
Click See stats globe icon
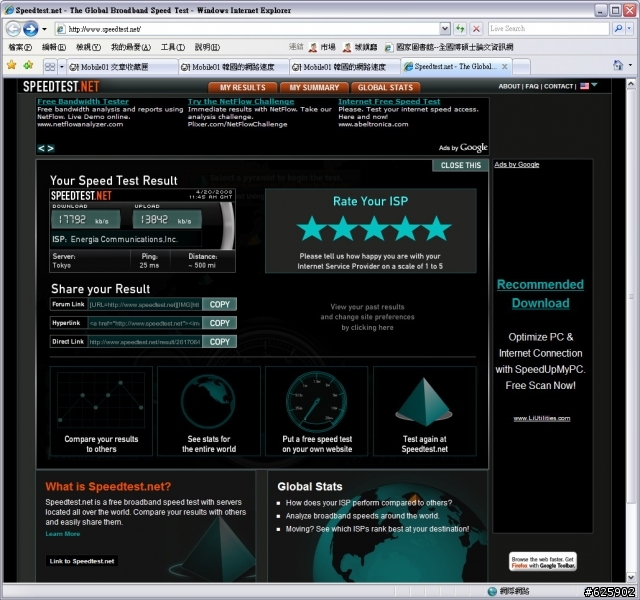208,401
